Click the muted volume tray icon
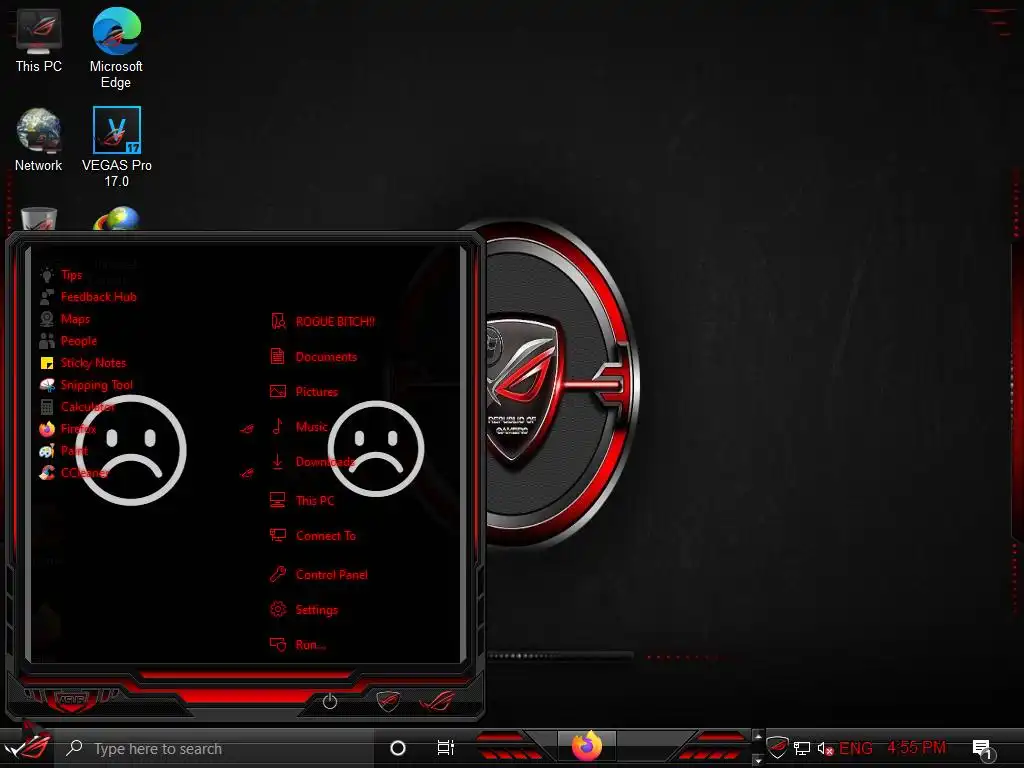Screen dimensions: 1024x768 tap(825, 748)
